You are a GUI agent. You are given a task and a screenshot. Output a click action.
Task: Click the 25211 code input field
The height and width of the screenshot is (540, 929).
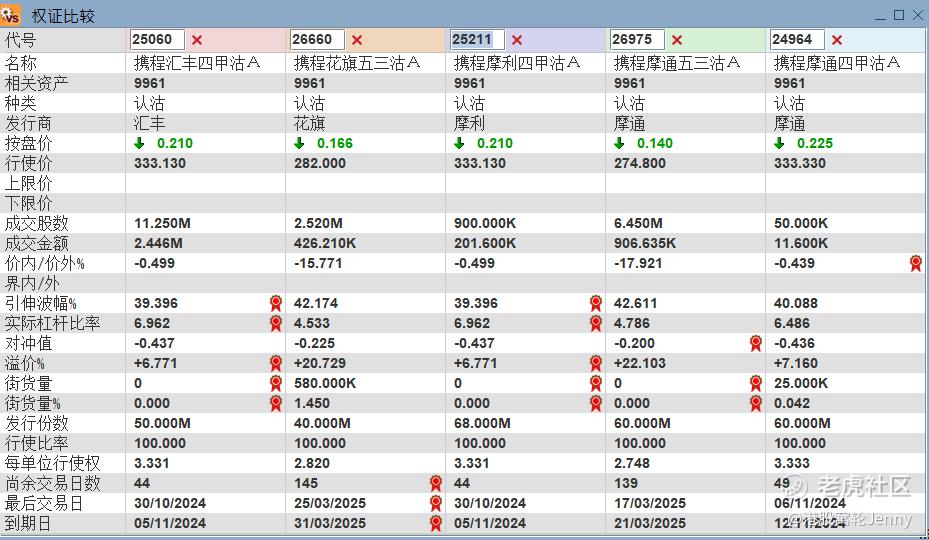coord(478,40)
